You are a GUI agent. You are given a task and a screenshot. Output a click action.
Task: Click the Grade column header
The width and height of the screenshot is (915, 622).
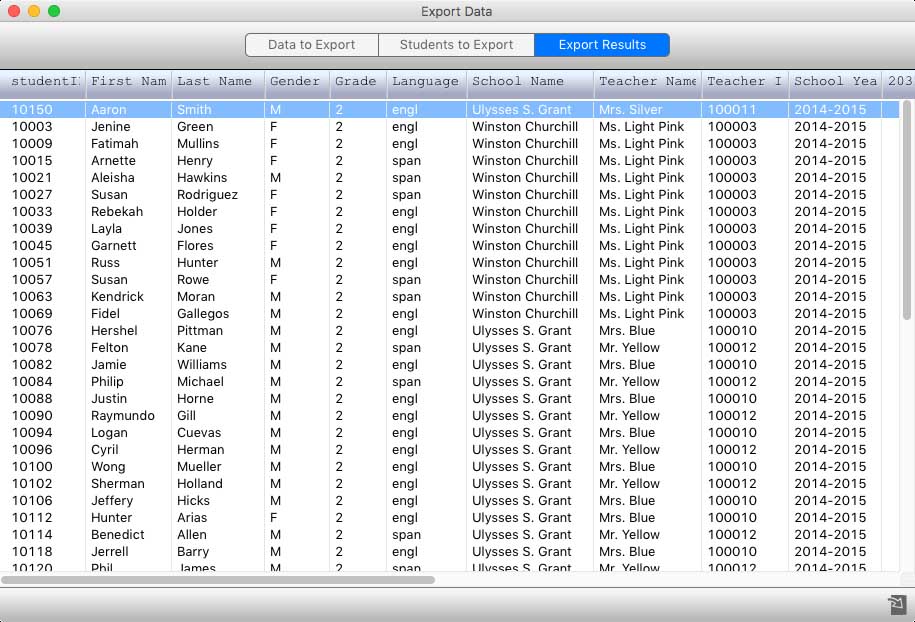click(x=358, y=82)
